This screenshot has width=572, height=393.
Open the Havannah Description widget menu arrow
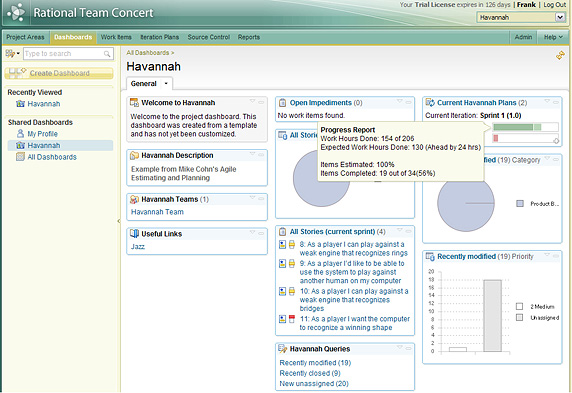[x=252, y=154]
